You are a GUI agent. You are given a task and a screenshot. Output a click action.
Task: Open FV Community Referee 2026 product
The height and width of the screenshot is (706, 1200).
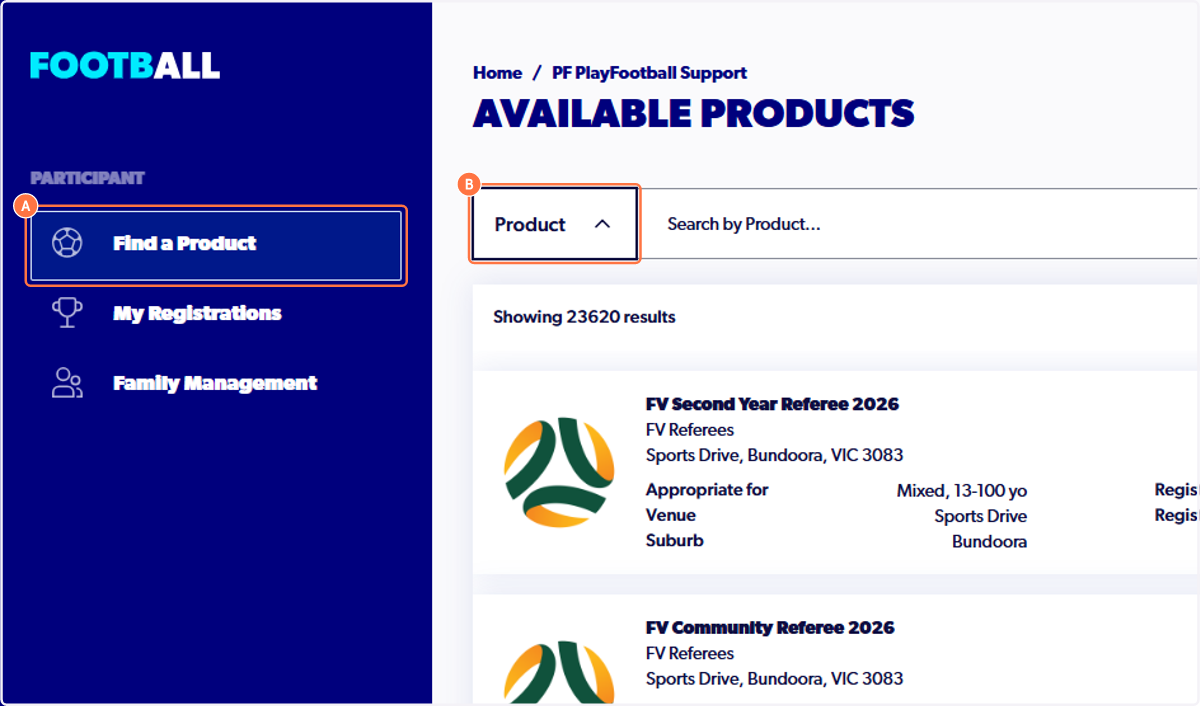tap(770, 628)
